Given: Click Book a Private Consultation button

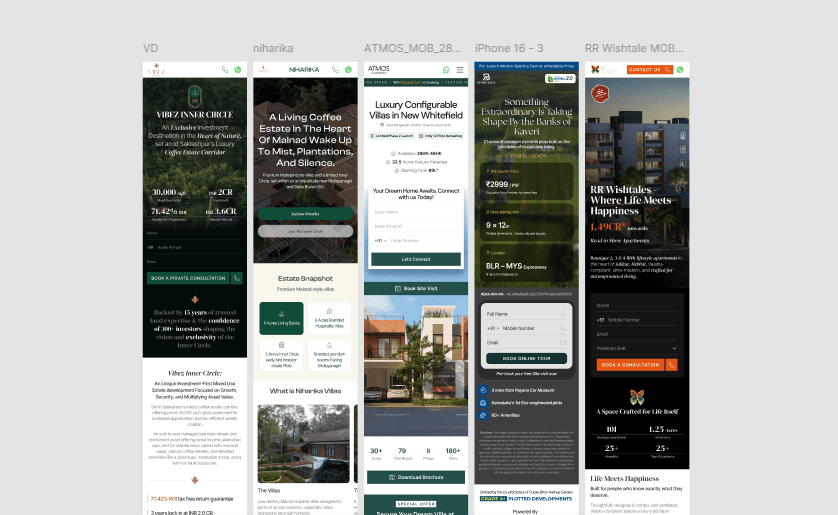Looking at the screenshot, I should [188, 278].
